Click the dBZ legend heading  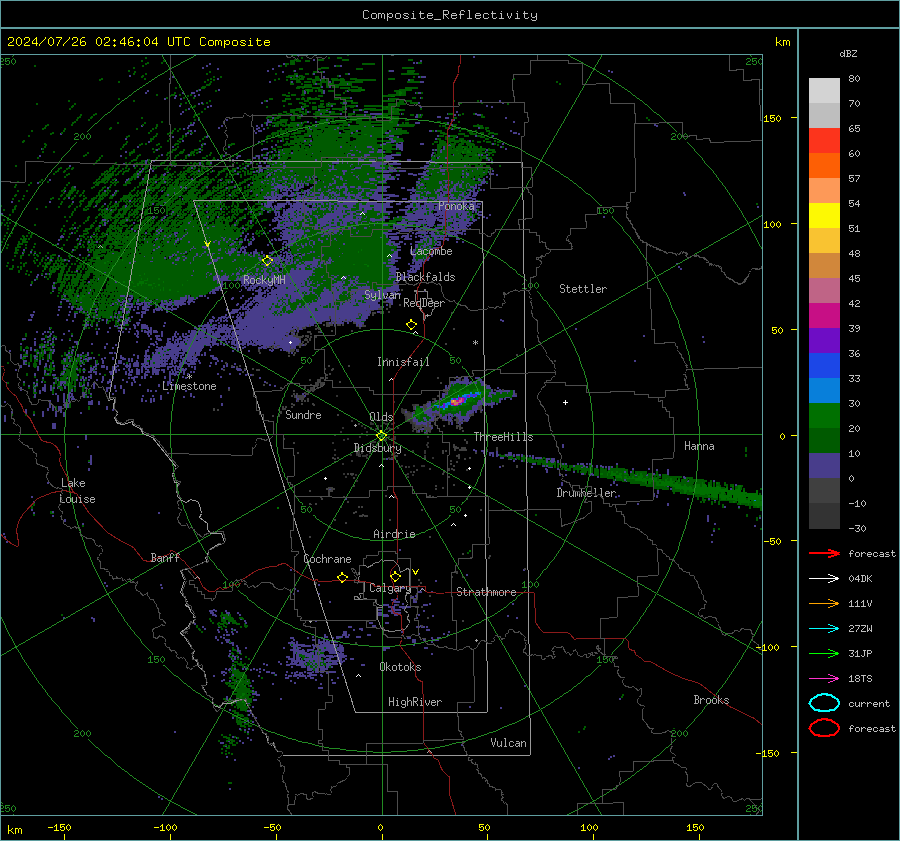tap(848, 53)
